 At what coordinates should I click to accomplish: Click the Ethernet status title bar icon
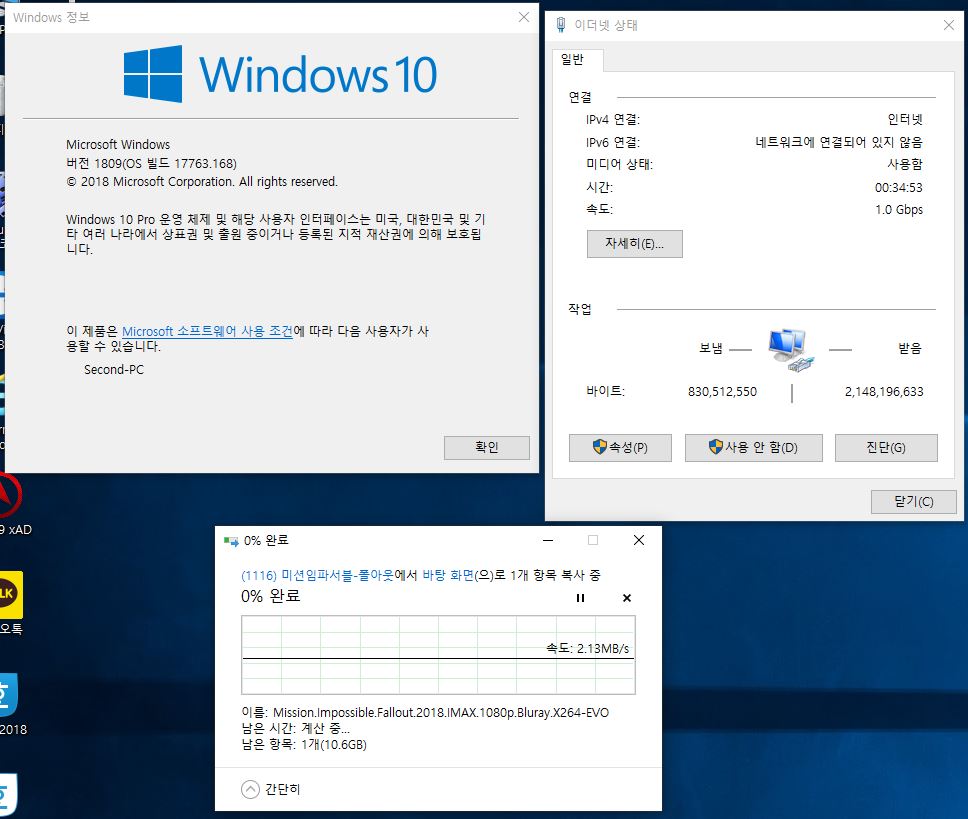[561, 25]
